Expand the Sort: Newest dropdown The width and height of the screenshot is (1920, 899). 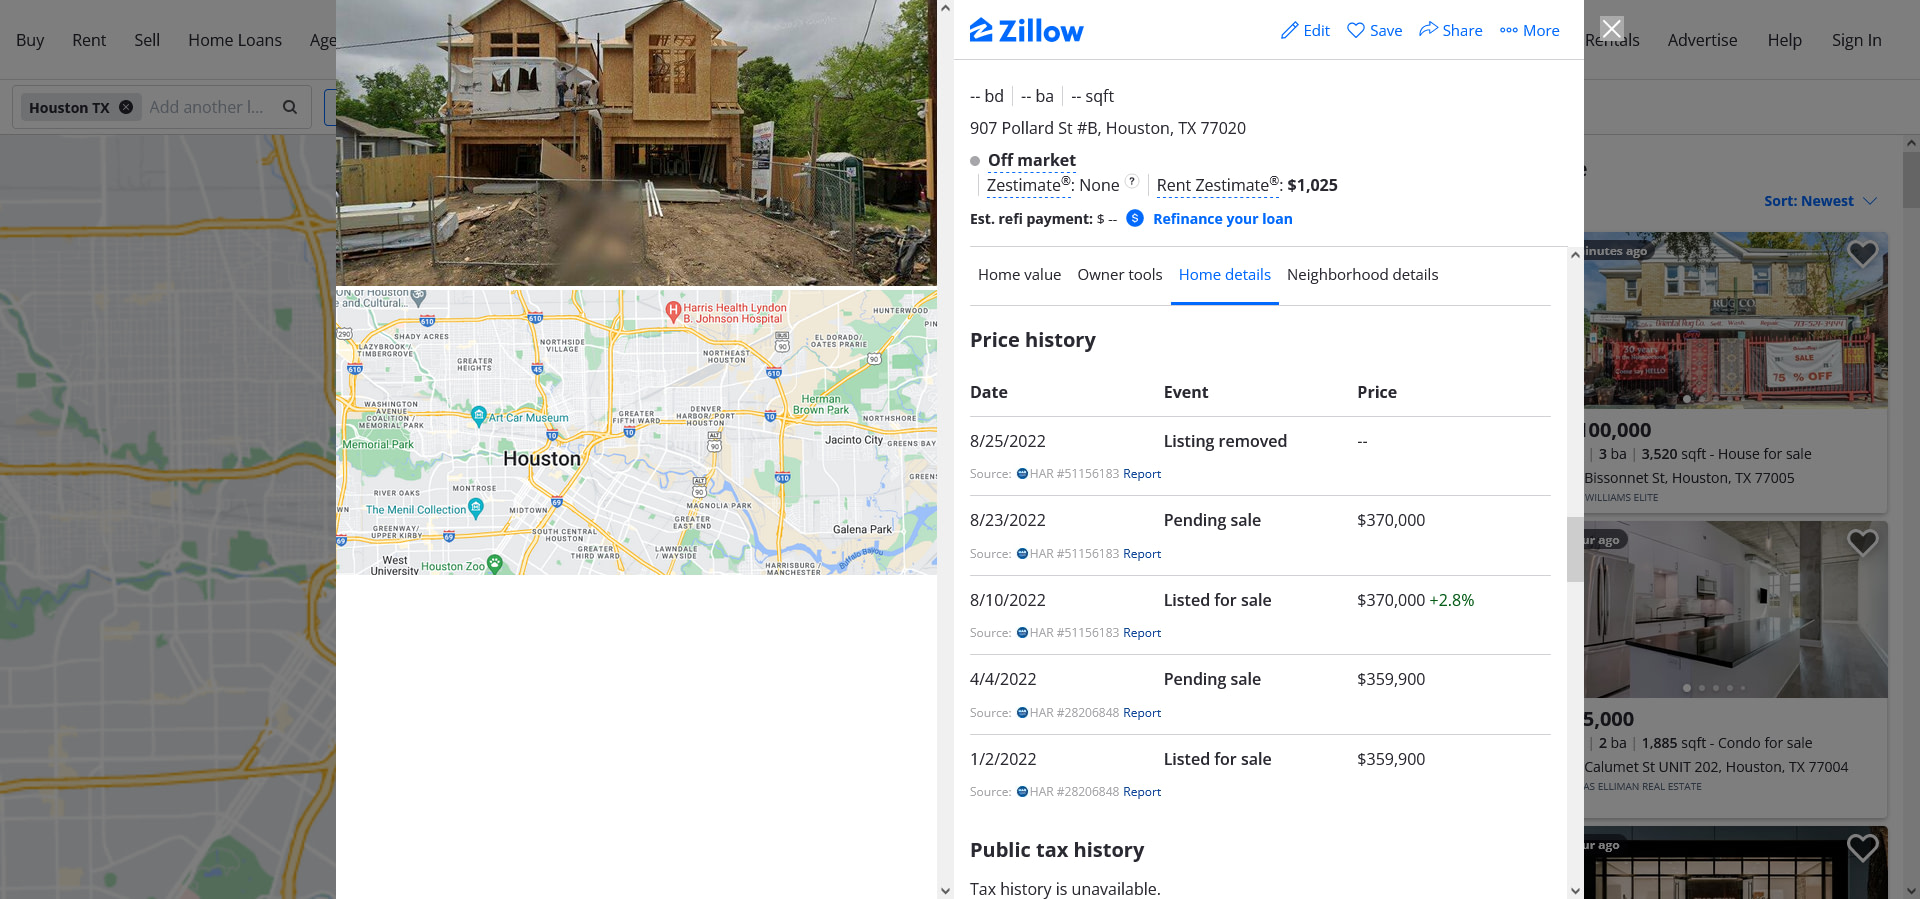point(1820,201)
